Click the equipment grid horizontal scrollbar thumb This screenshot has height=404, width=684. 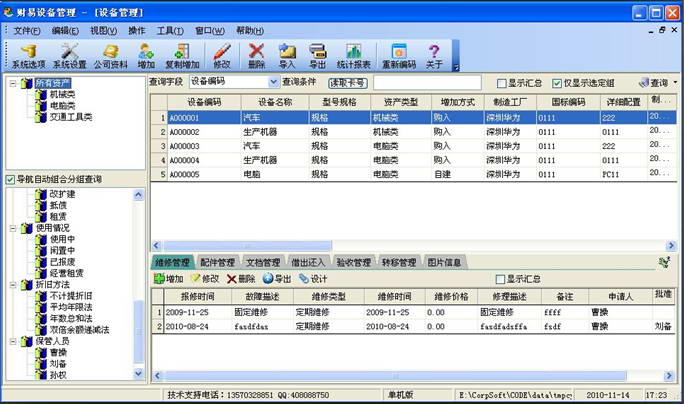247,246
